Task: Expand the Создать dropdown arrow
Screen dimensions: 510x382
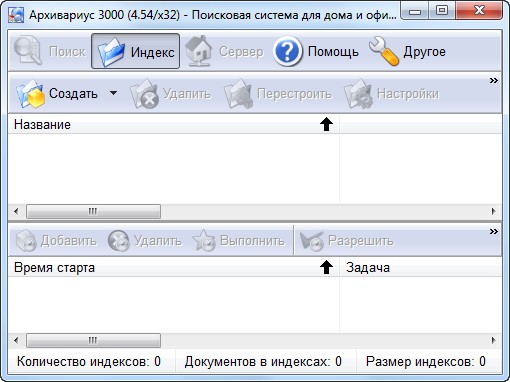Action: [x=113, y=93]
